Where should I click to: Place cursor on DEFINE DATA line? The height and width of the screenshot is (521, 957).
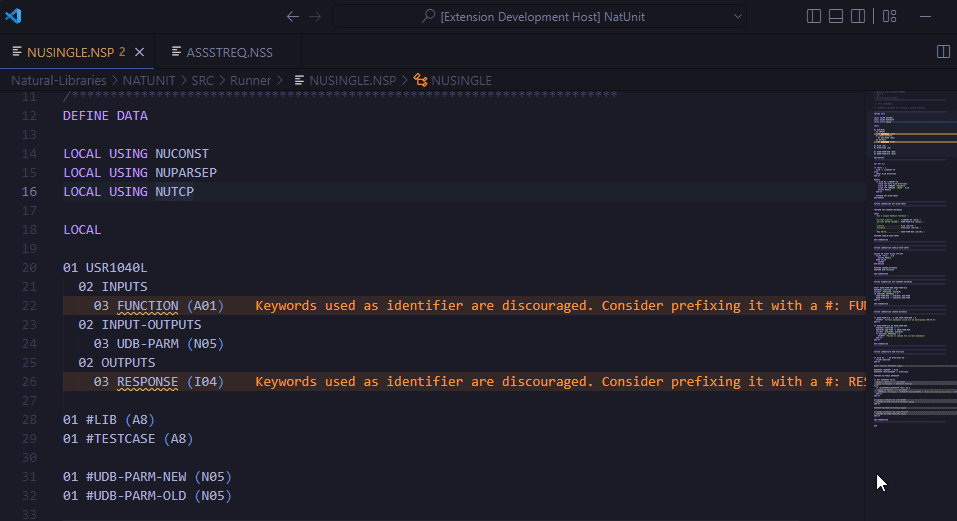pos(105,116)
